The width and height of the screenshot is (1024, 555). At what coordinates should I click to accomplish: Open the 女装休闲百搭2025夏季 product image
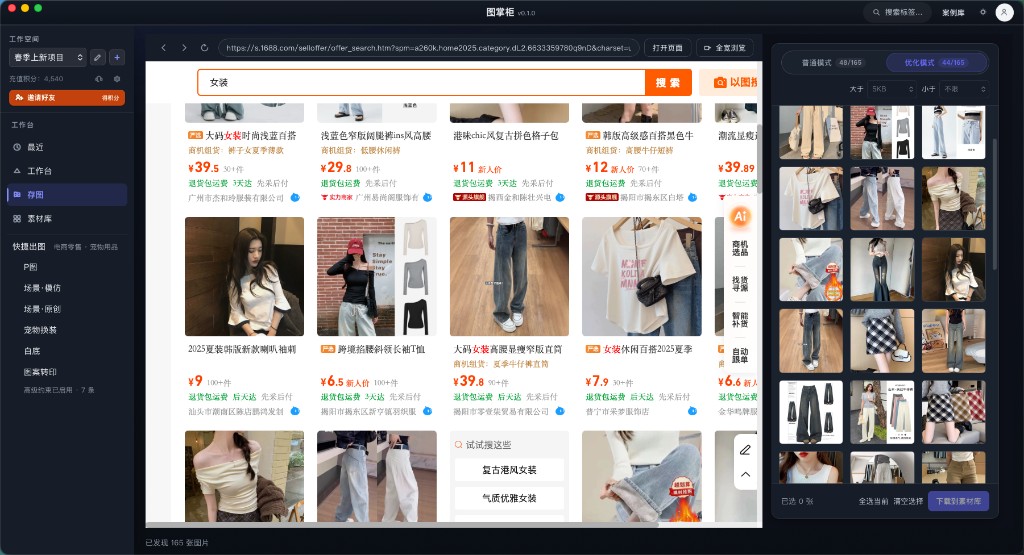point(642,276)
